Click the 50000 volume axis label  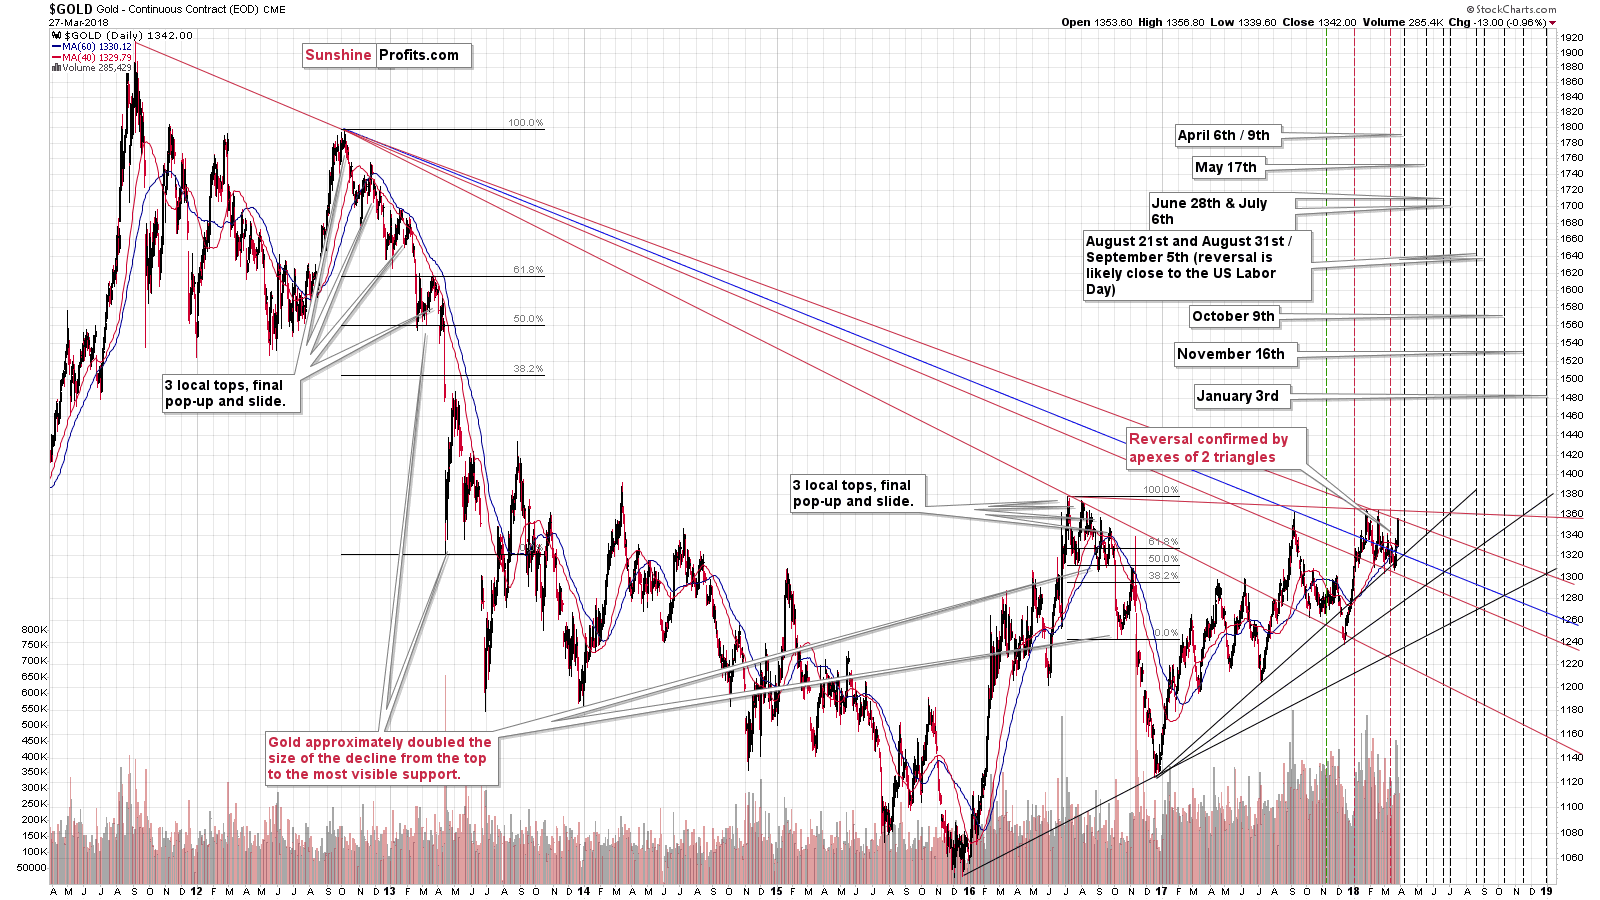coord(32,868)
